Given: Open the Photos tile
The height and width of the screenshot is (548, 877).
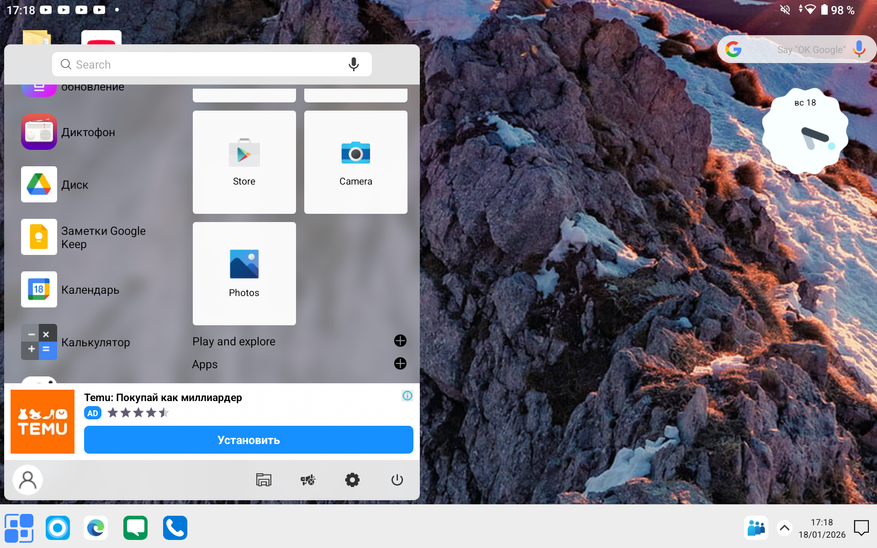Looking at the screenshot, I should [x=244, y=273].
